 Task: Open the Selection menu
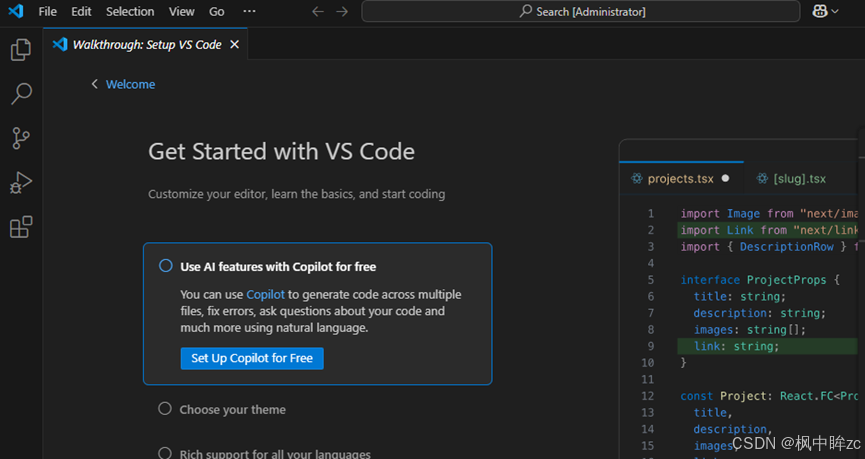point(130,12)
